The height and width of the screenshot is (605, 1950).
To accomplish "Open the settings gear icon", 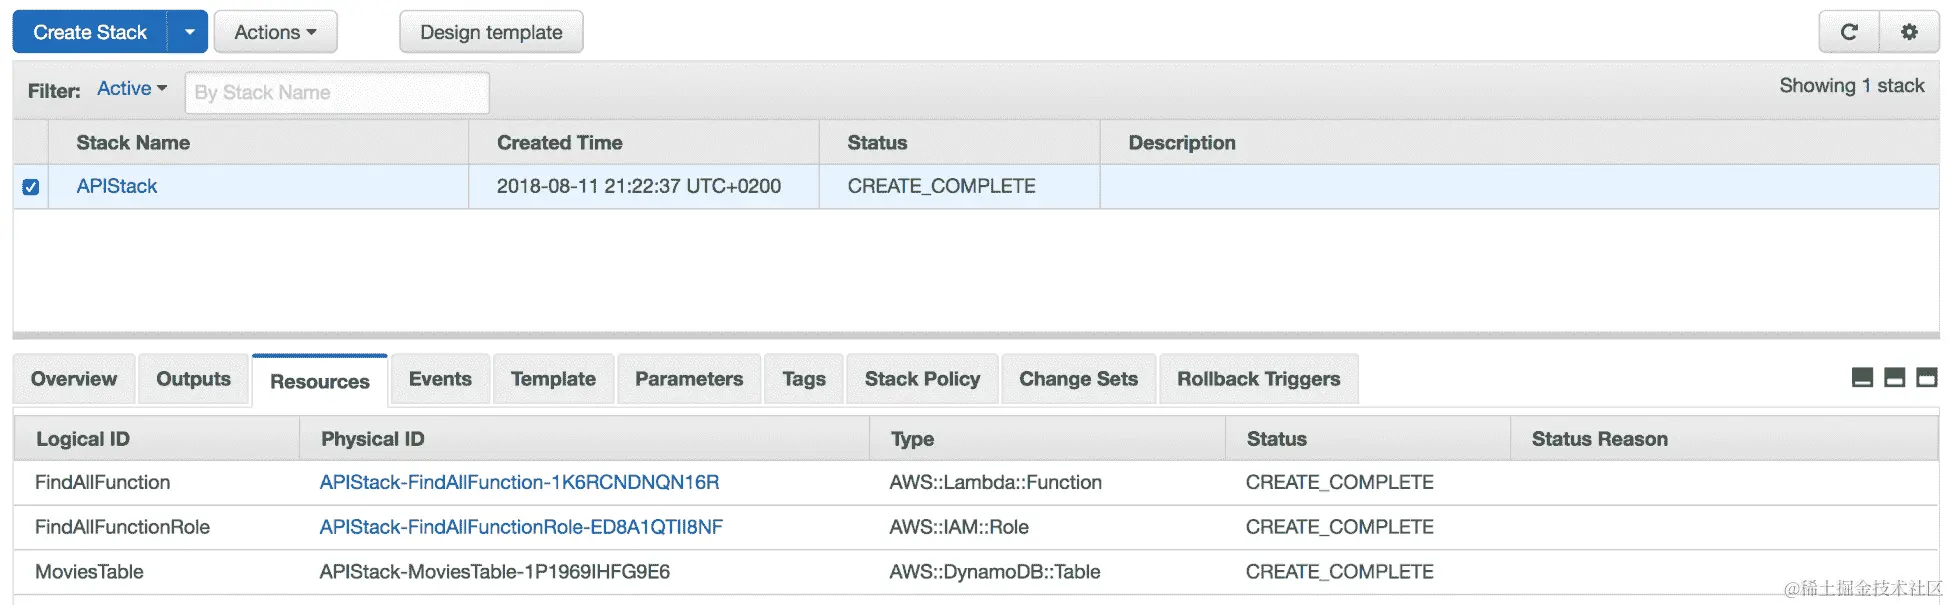I will pos(1909,32).
